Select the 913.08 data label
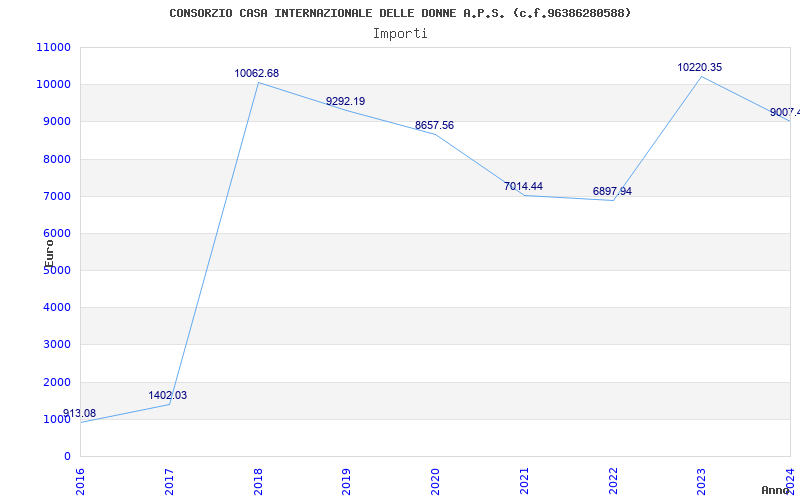Image resolution: width=800 pixels, height=500 pixels. point(79,413)
